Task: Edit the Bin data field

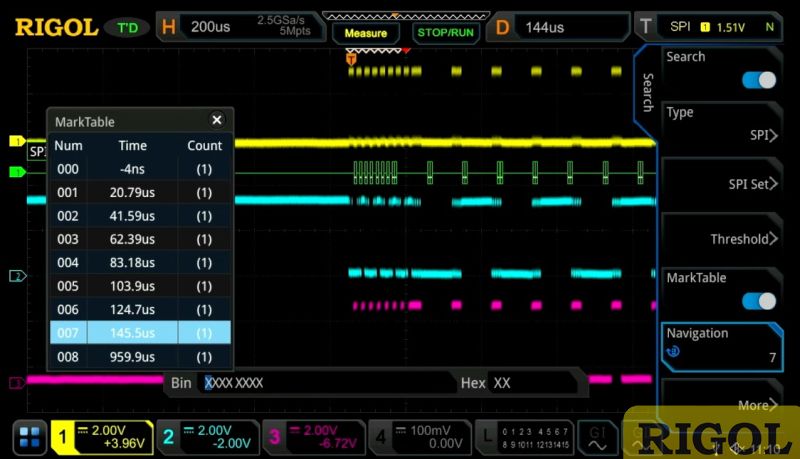Action: click(x=327, y=383)
